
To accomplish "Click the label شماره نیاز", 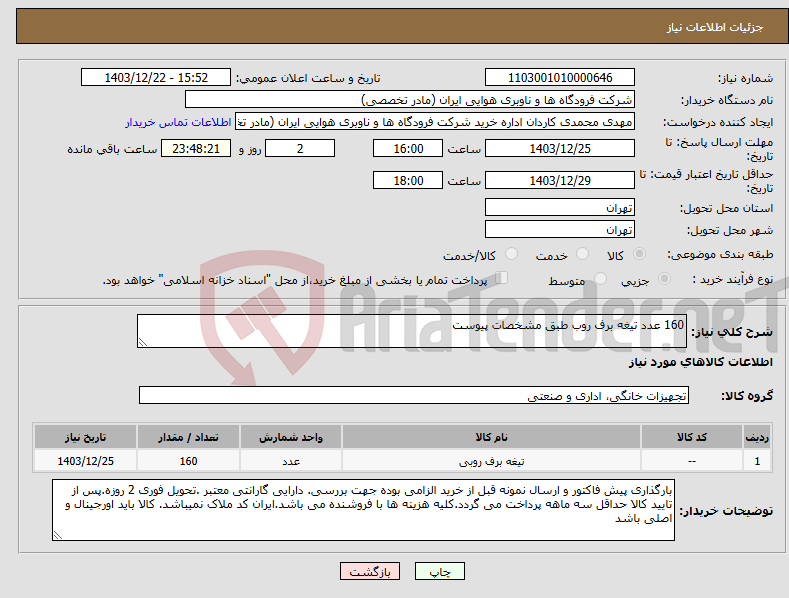I will [745, 79].
